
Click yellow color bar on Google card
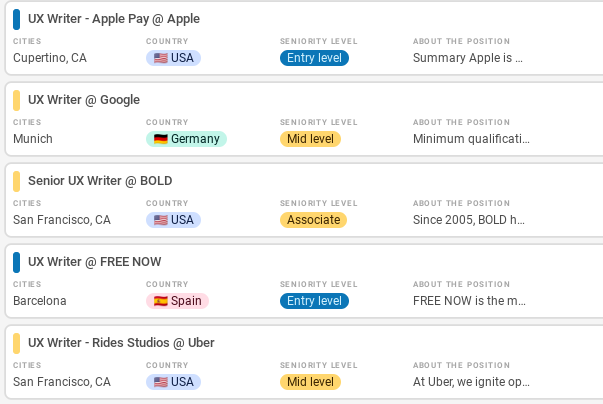pos(16,100)
